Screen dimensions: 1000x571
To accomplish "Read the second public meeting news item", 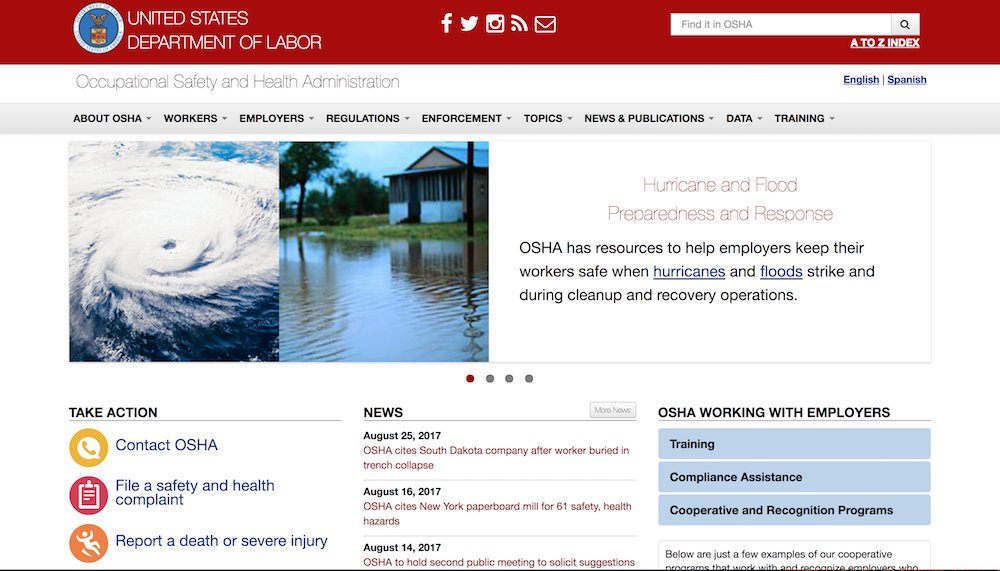I will click(x=499, y=562).
